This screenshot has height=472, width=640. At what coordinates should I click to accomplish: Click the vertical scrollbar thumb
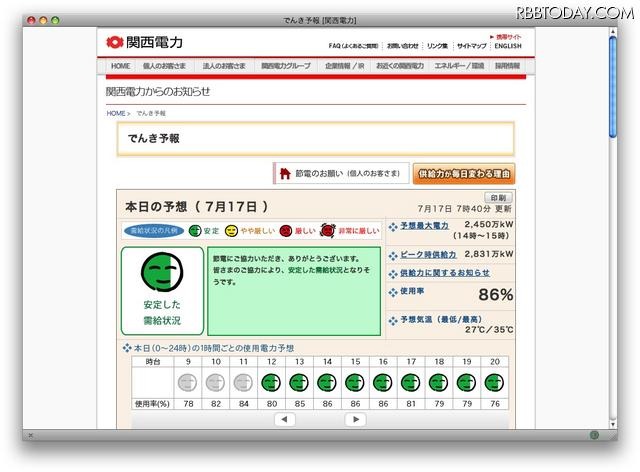click(613, 87)
